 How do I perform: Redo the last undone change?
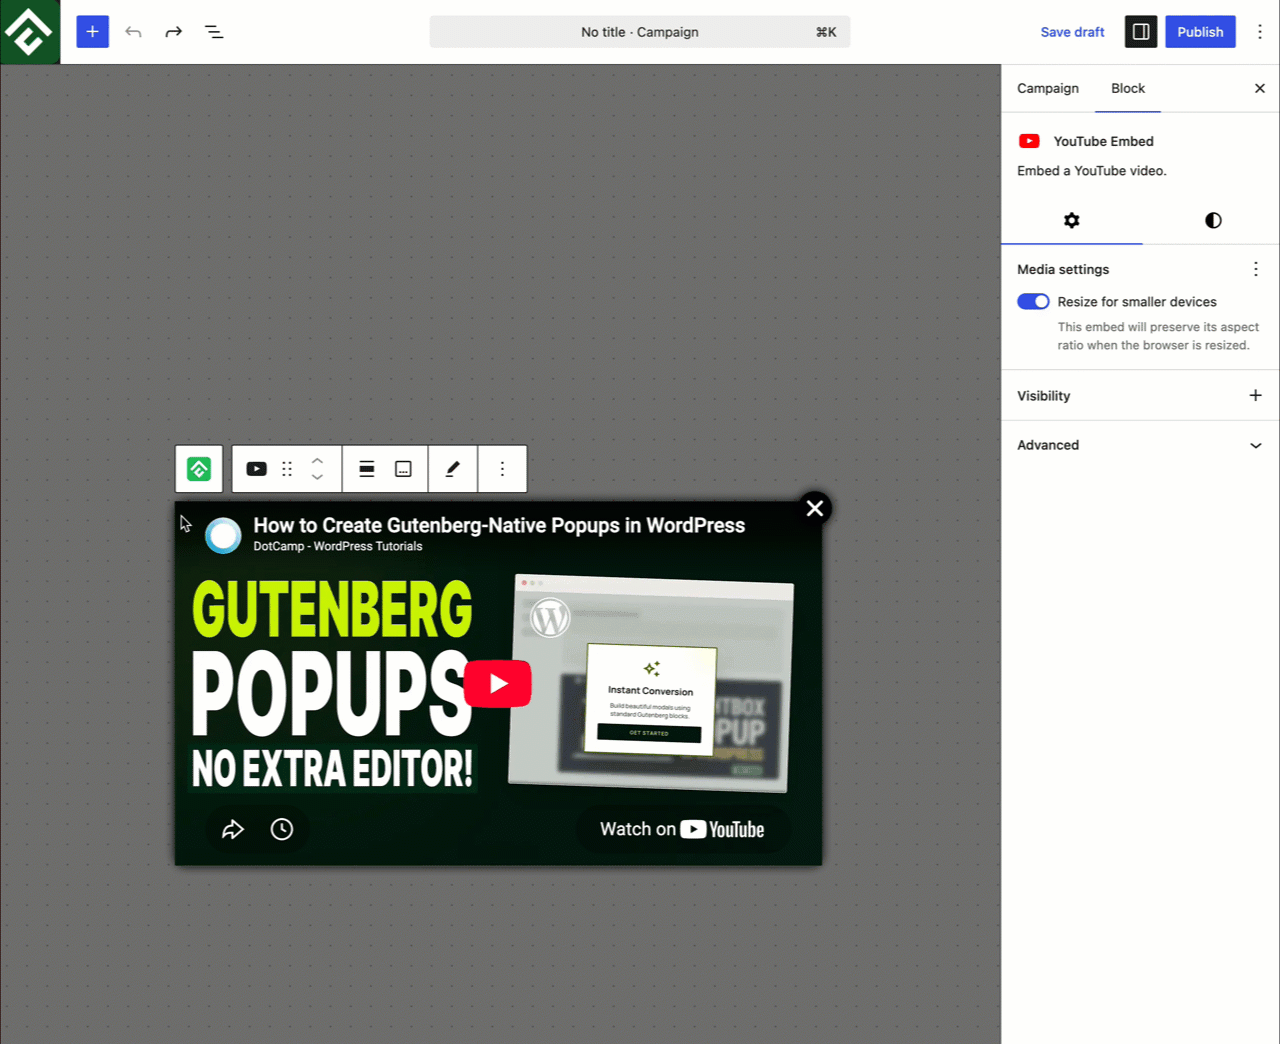point(174,32)
